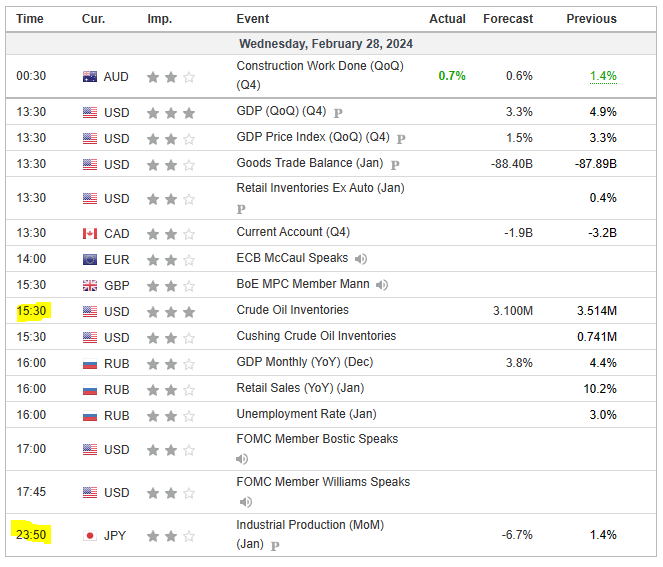Click the Japanese flag in the JPY row

click(x=90, y=536)
